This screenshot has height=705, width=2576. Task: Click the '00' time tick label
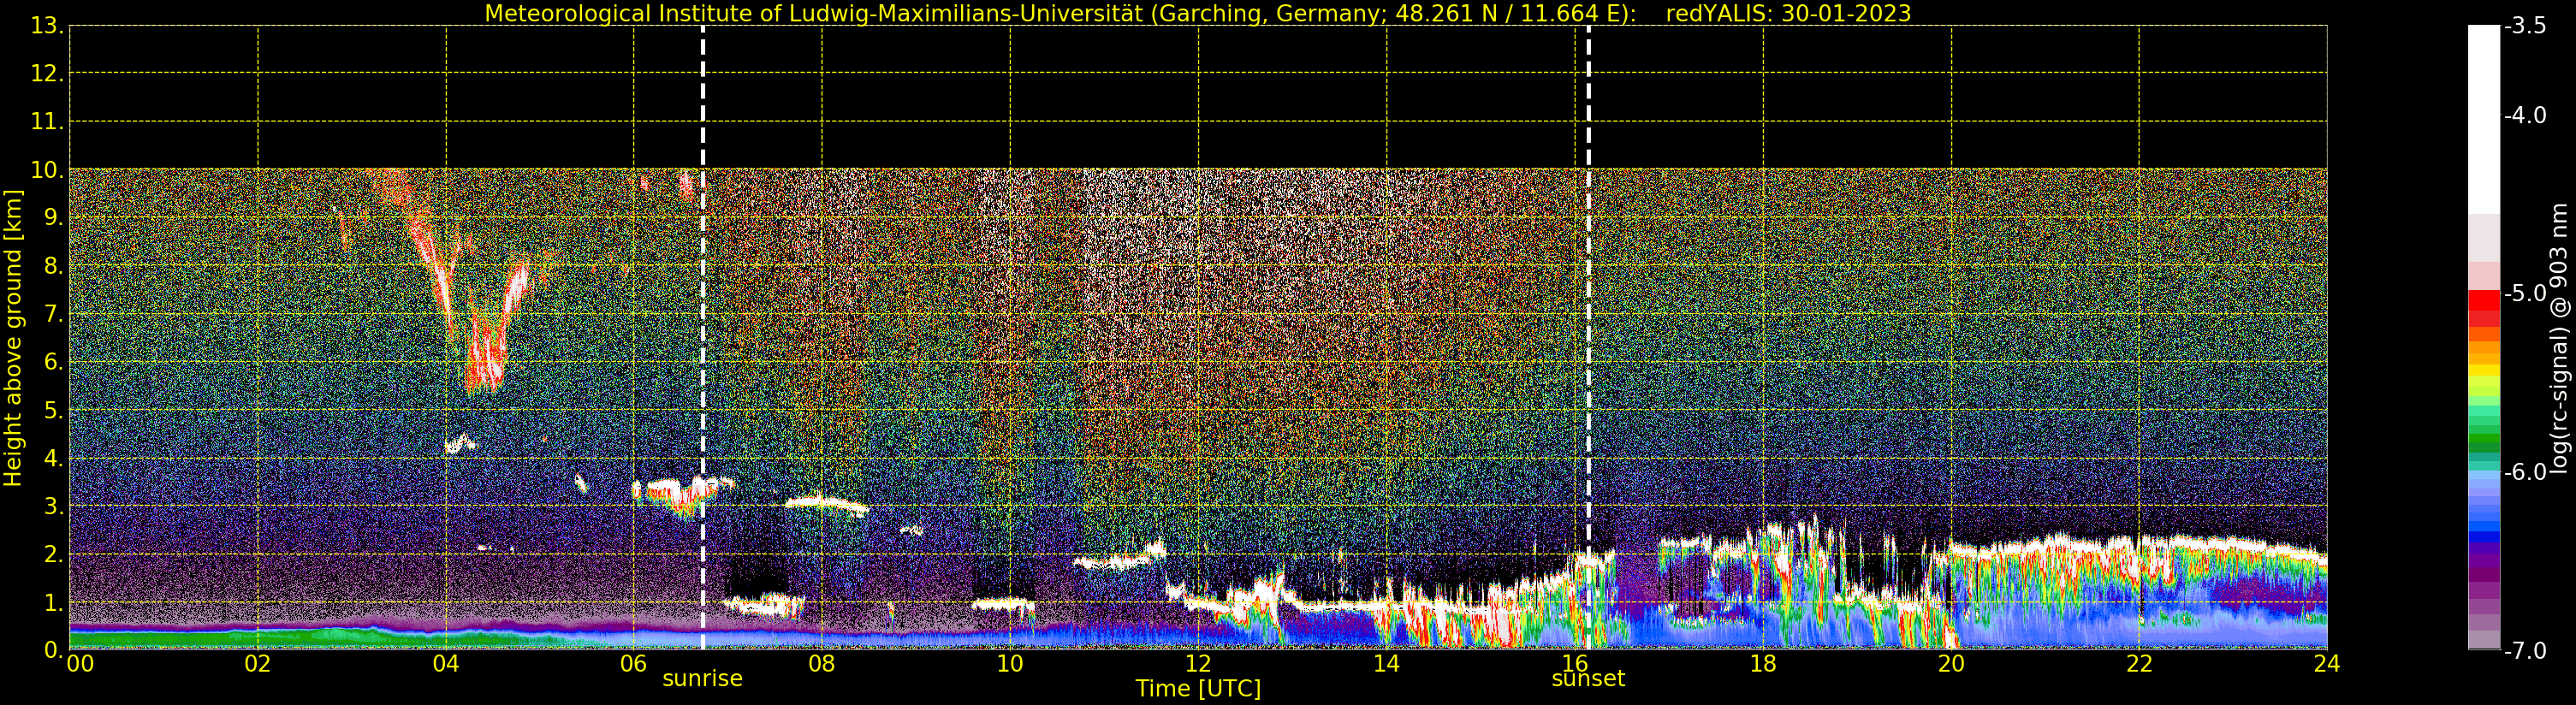[x=80, y=664]
